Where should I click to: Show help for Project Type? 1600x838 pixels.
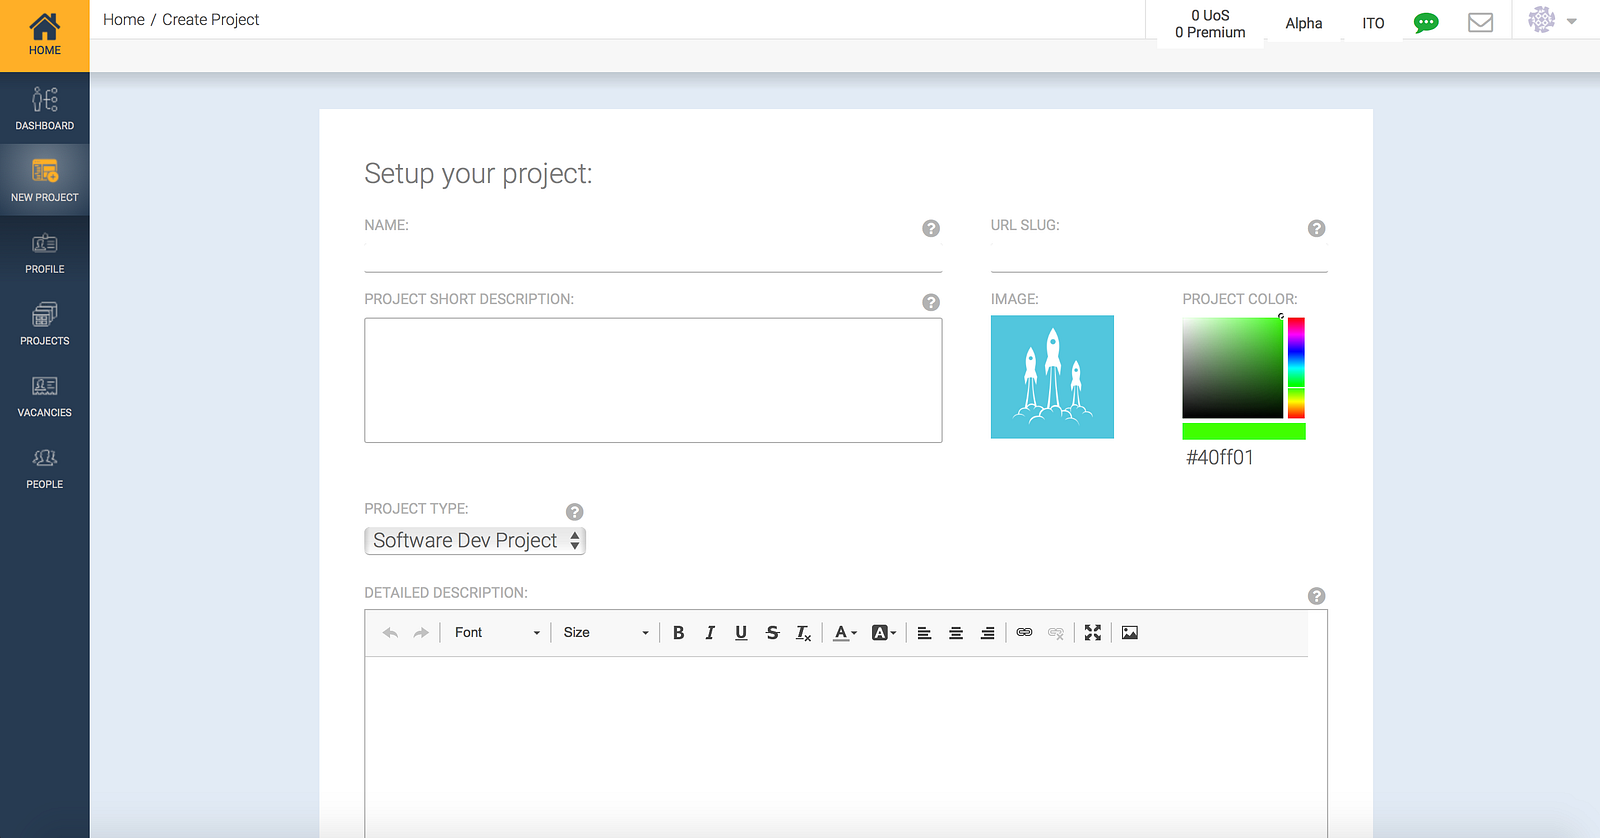[x=575, y=512]
